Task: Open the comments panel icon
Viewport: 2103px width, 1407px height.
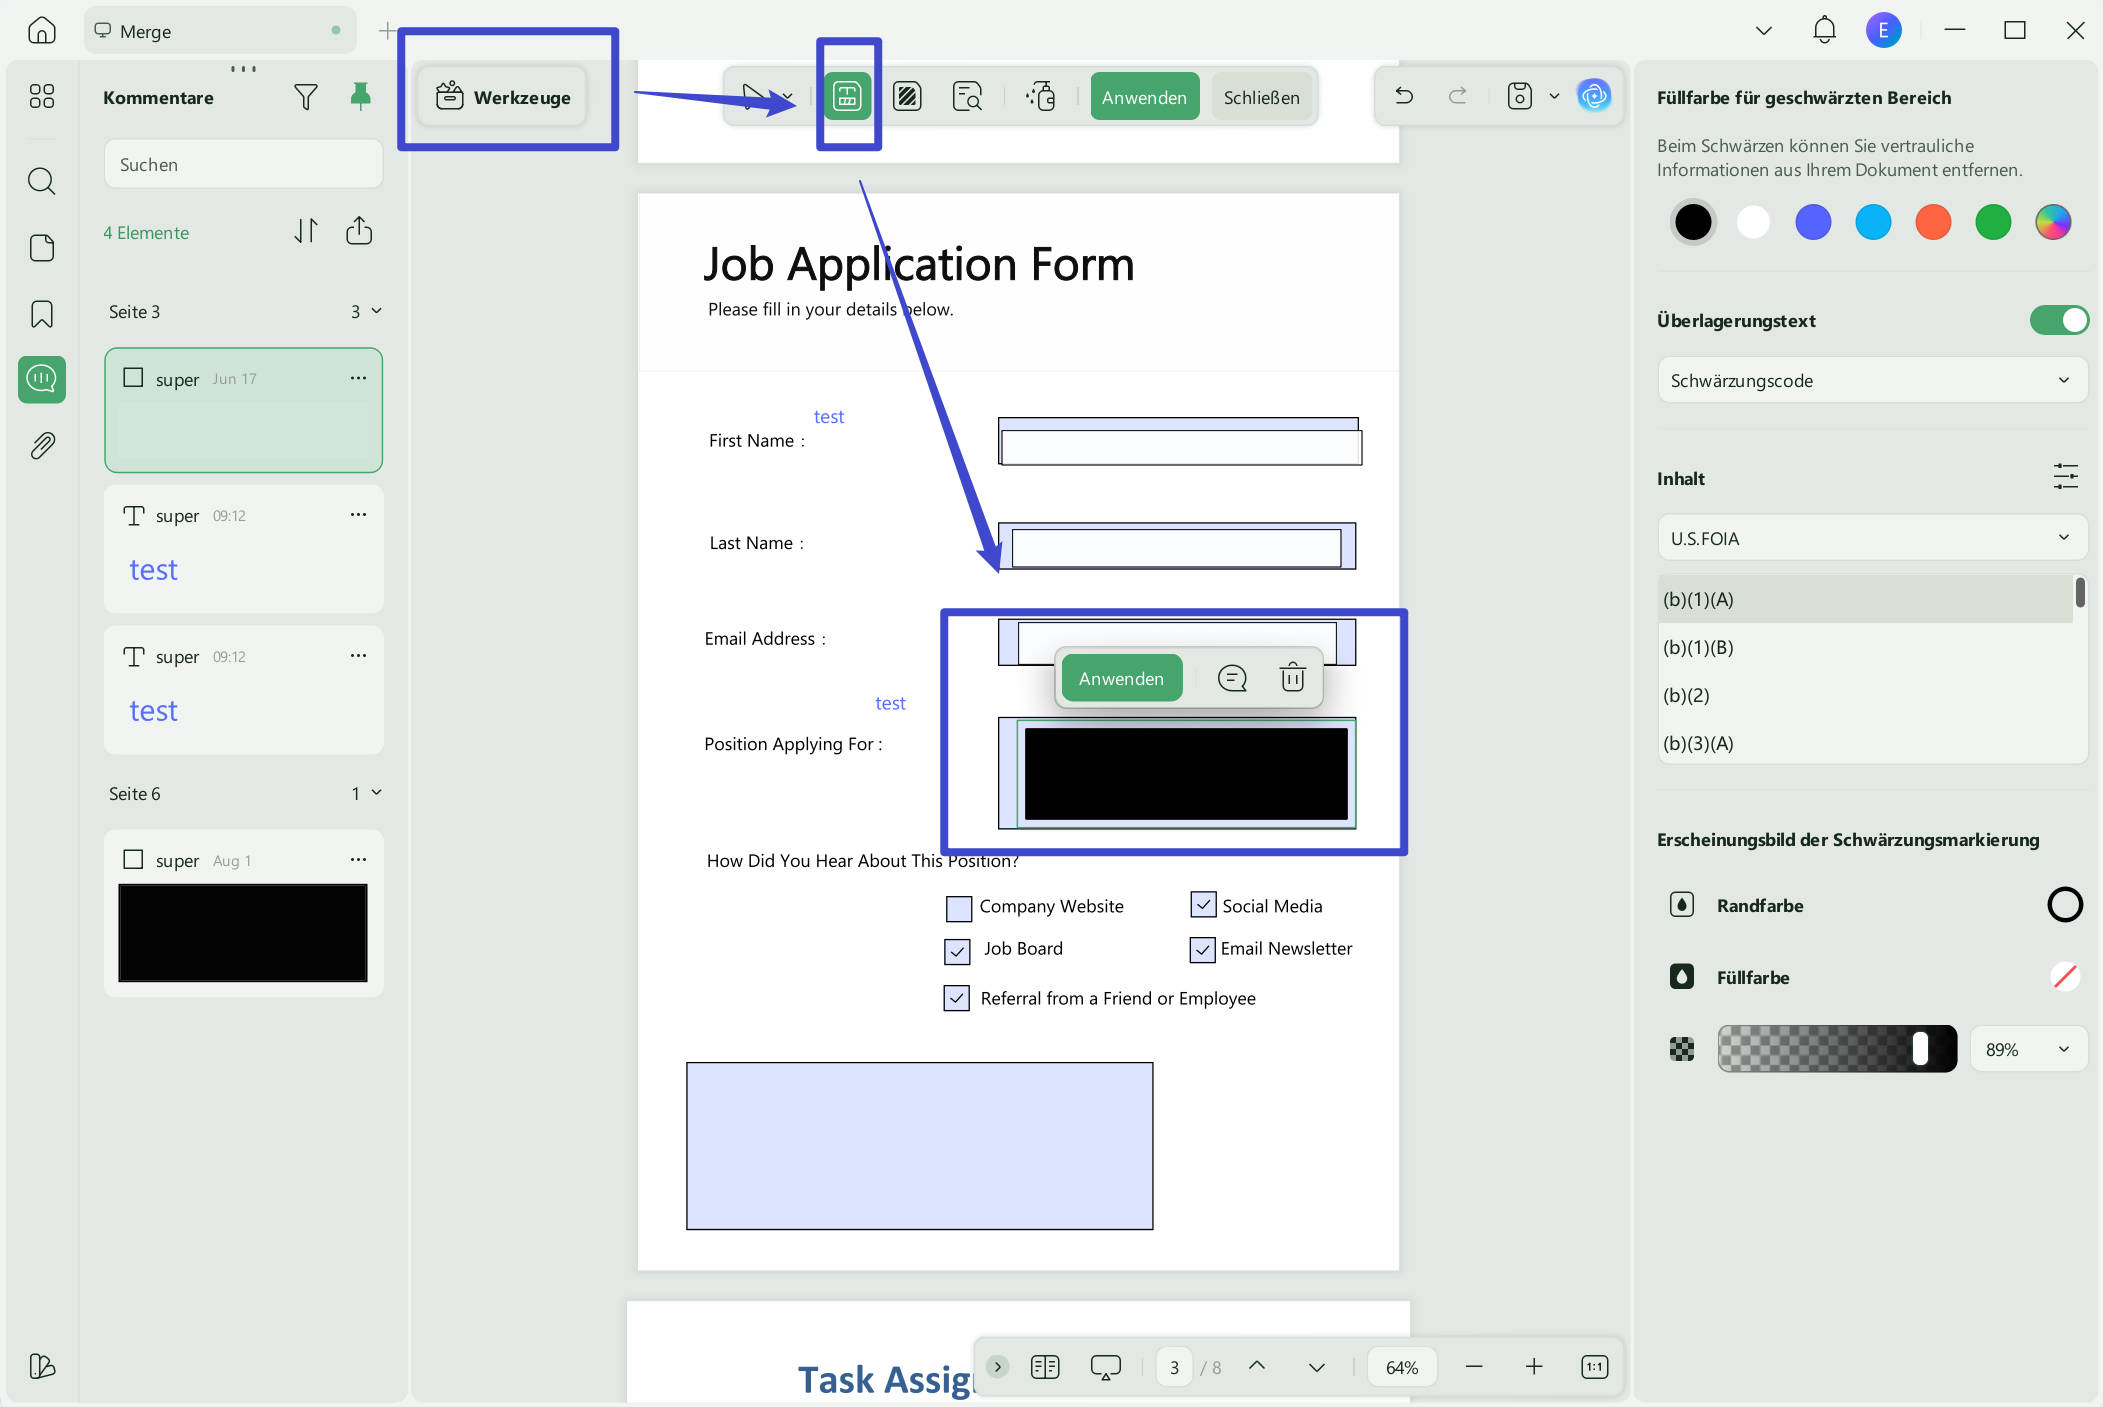Action: (x=41, y=379)
